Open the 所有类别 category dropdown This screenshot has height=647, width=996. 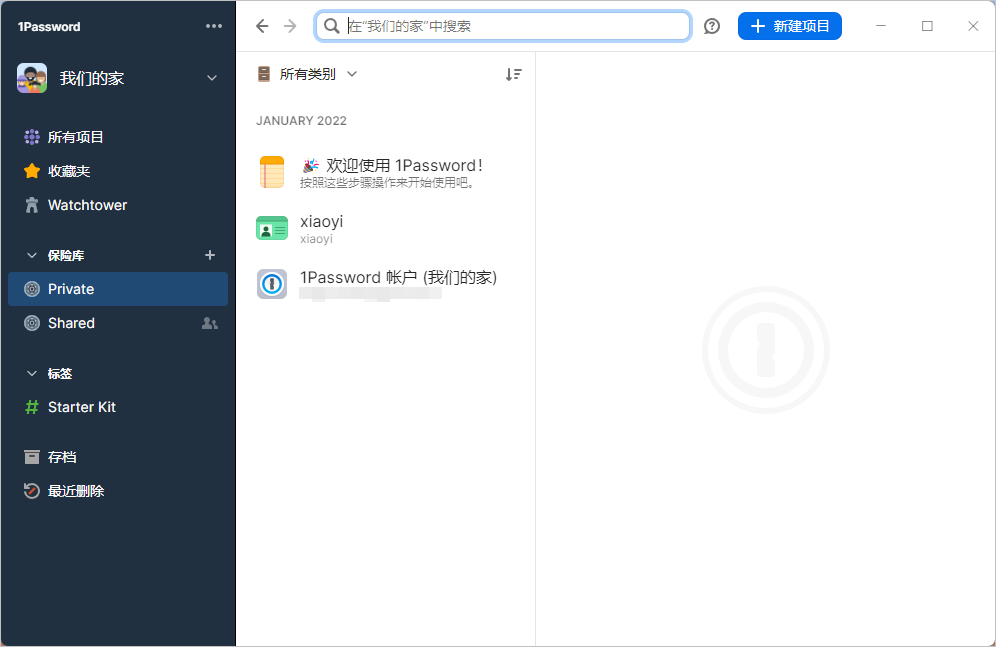(x=307, y=74)
